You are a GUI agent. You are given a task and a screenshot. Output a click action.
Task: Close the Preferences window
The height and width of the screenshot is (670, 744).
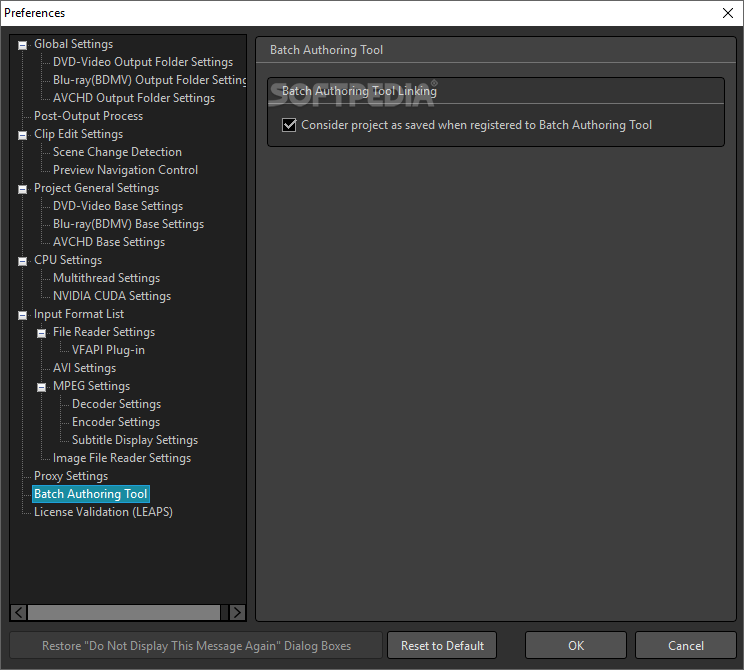click(728, 13)
